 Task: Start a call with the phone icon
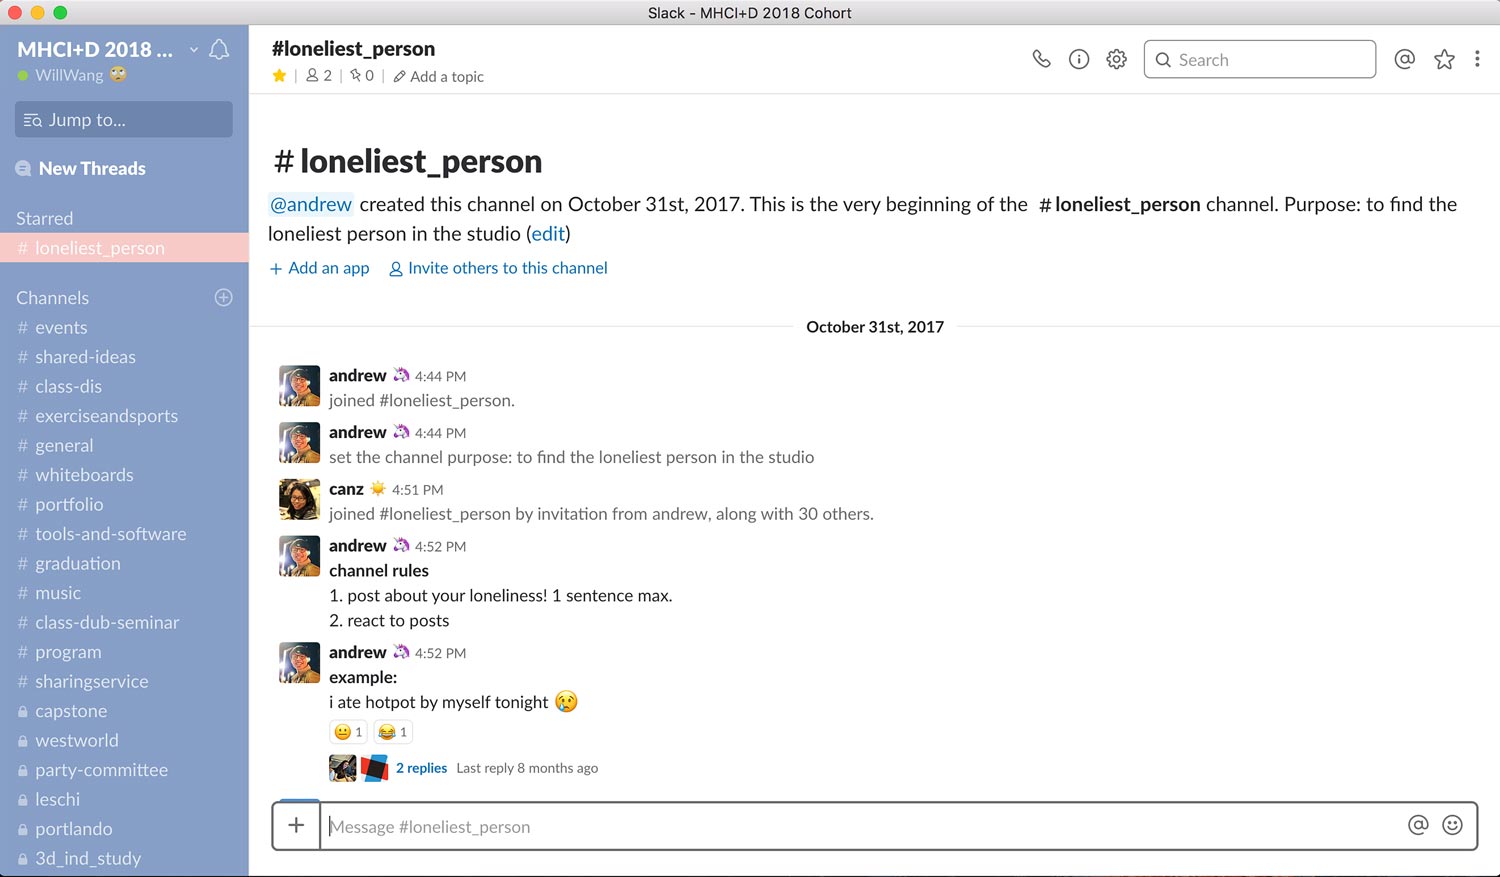(1041, 59)
